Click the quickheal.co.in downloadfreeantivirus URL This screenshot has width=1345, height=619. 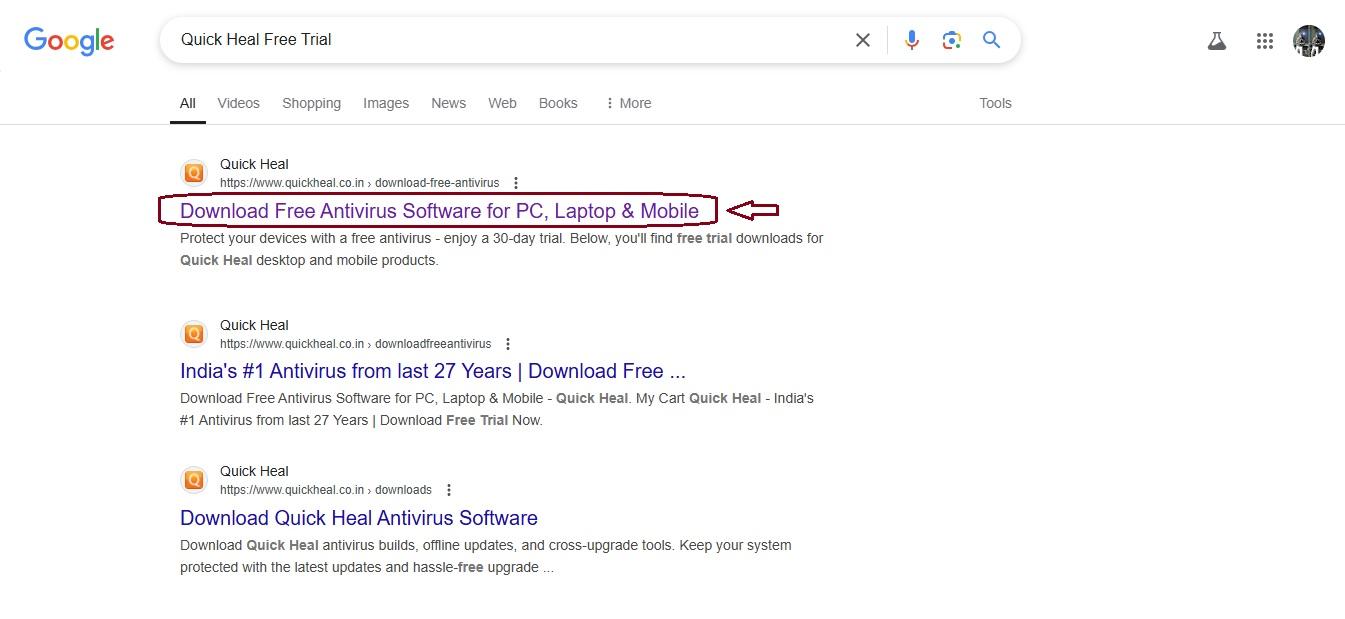point(355,344)
